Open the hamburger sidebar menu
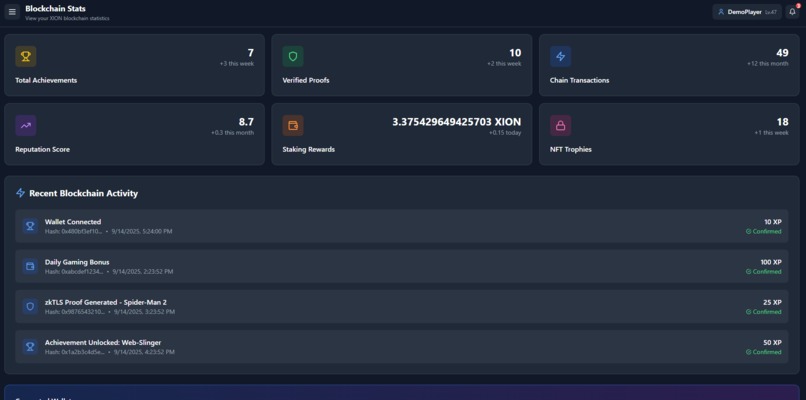The image size is (806, 400). (12, 12)
